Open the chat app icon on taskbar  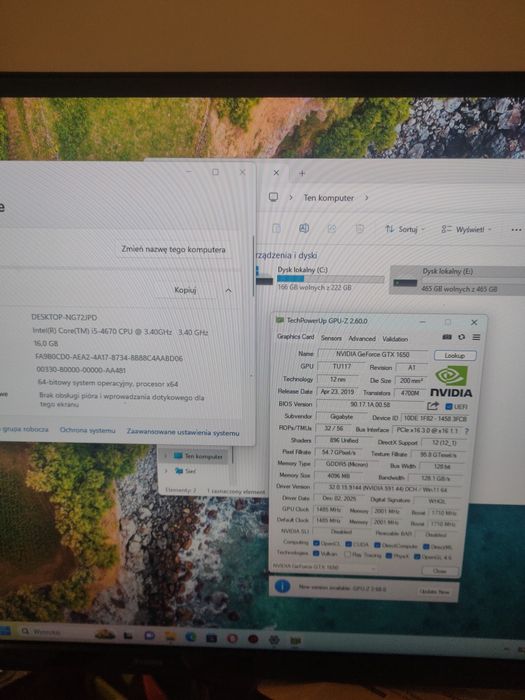pyautogui.click(x=150, y=635)
